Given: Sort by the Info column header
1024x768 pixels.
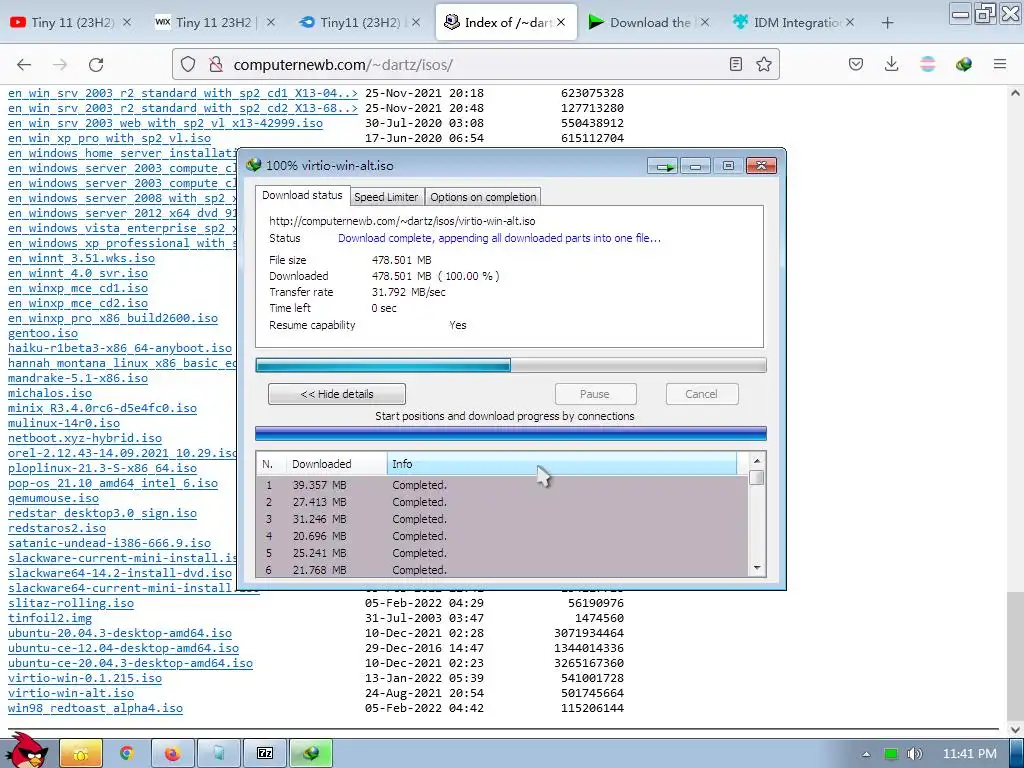Looking at the screenshot, I should point(562,464).
